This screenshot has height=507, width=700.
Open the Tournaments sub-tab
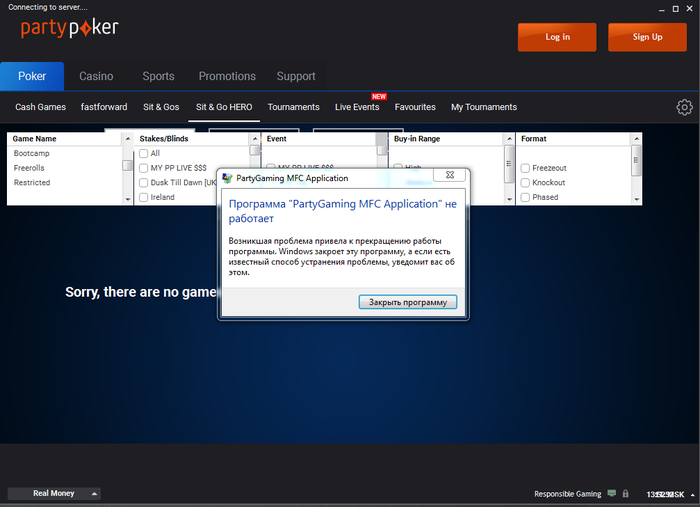(x=293, y=107)
